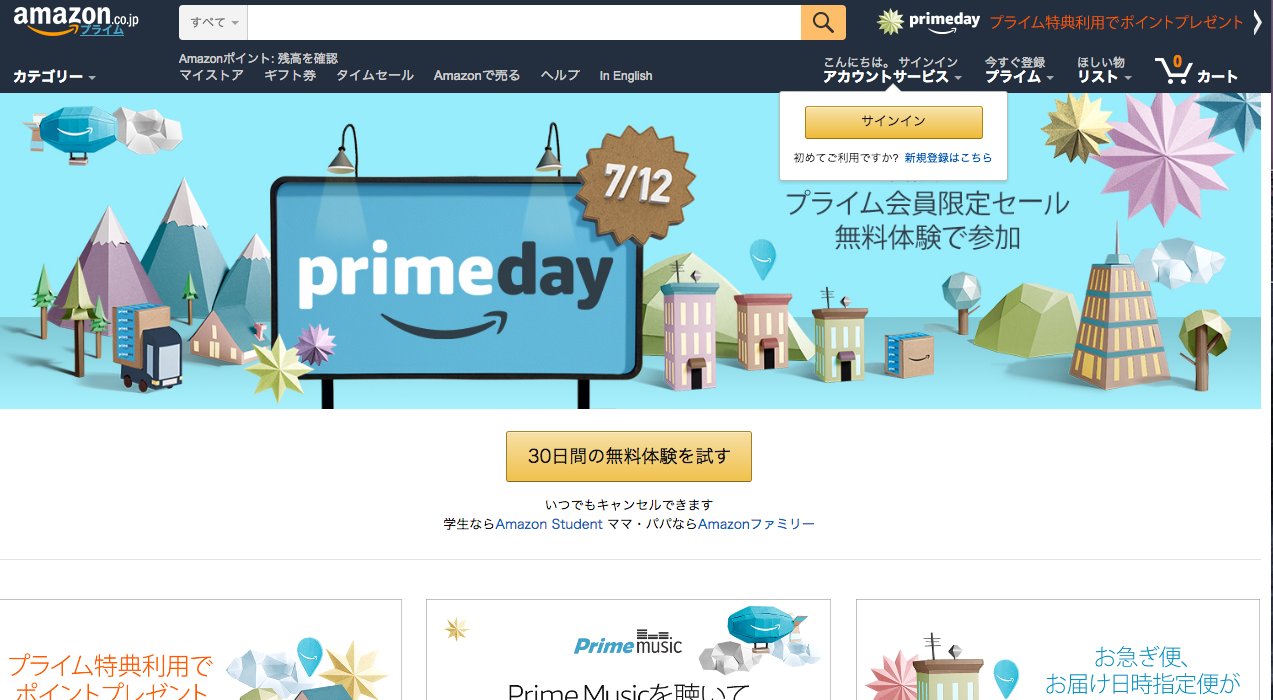This screenshot has width=1273, height=700.
Task: Click the magnifying glass search button
Action: 823,22
